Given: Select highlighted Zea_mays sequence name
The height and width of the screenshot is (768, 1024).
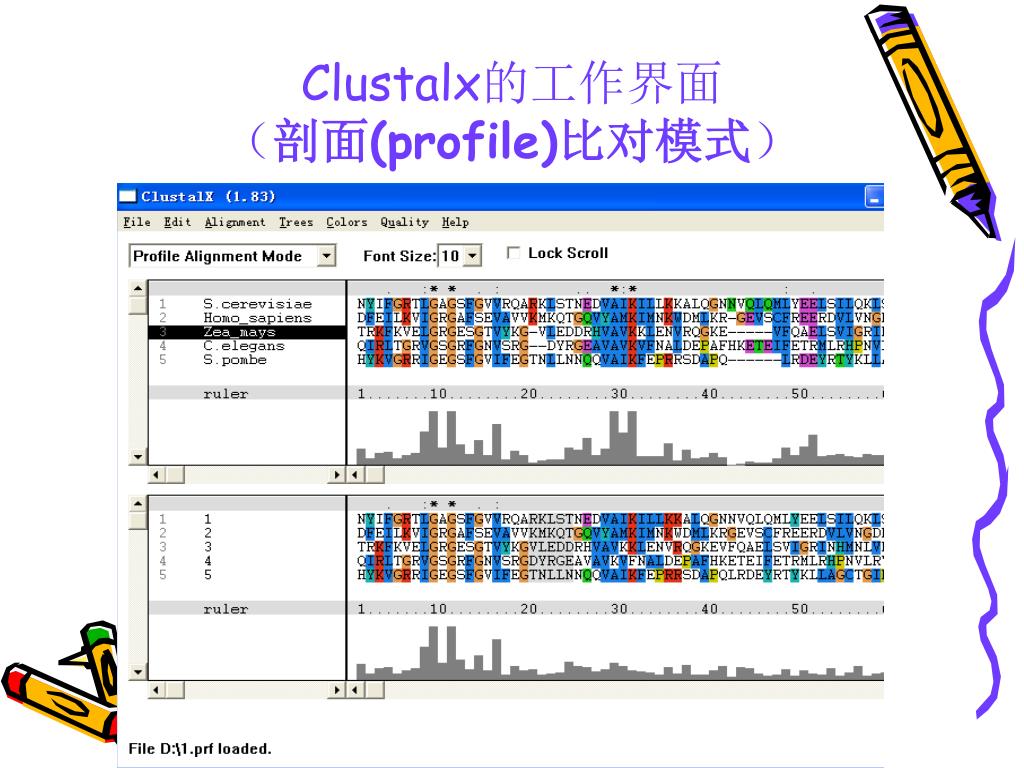Looking at the screenshot, I should (x=240, y=332).
